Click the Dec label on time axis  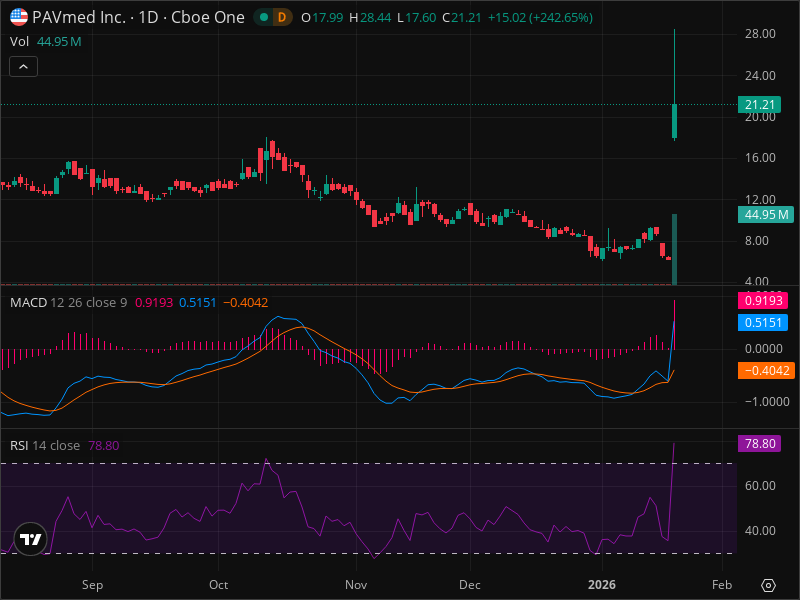click(x=469, y=585)
